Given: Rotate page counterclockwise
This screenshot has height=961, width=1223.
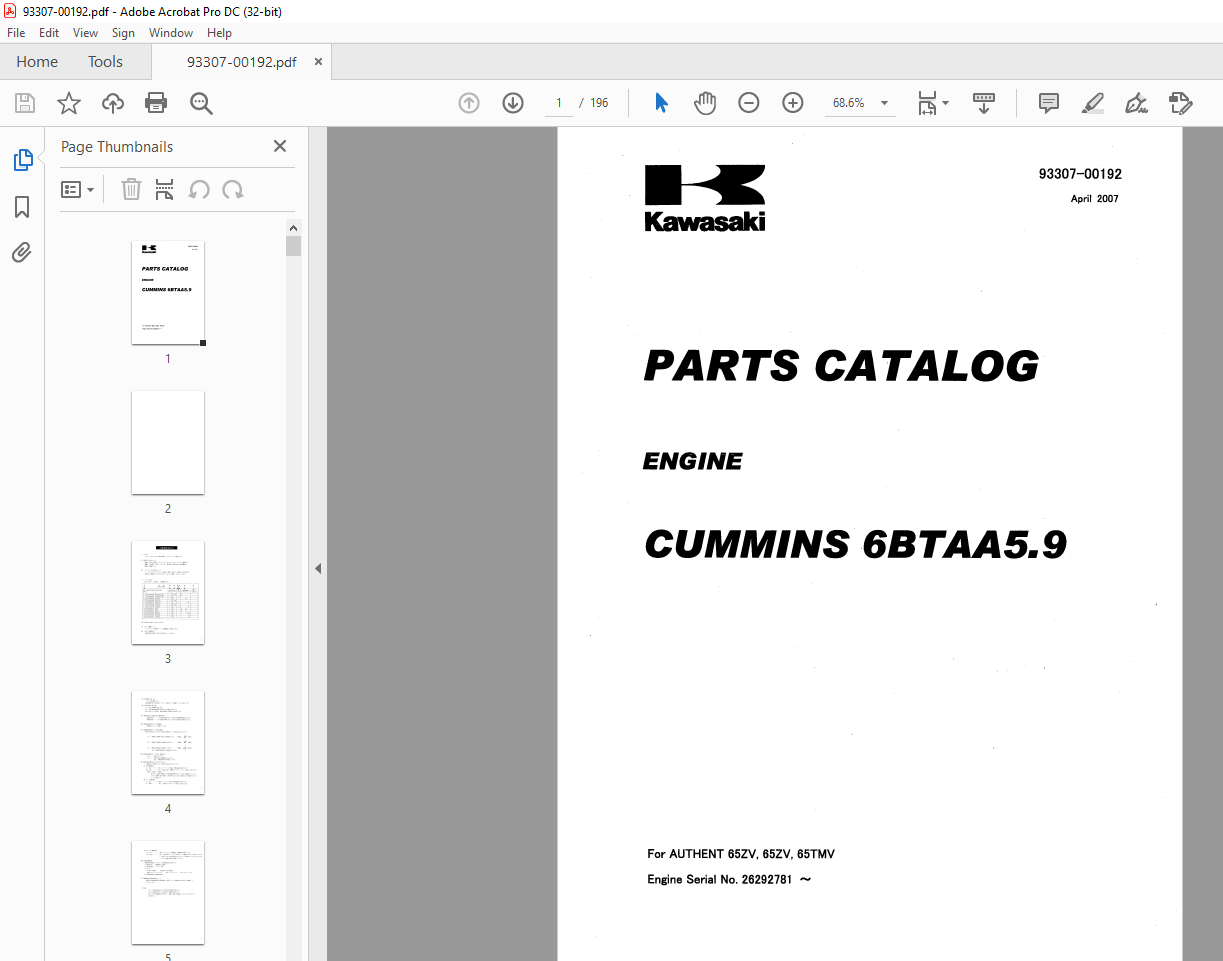Looking at the screenshot, I should click(199, 189).
